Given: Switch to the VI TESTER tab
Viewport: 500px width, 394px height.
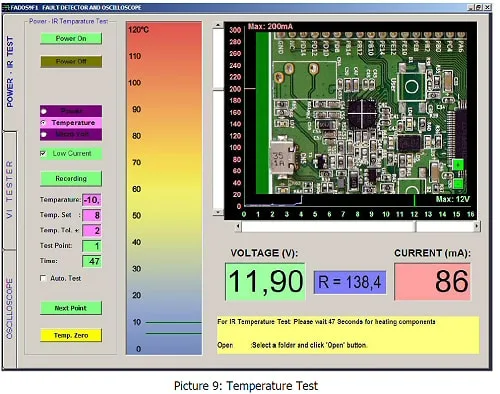Looking at the screenshot, I should [10, 190].
